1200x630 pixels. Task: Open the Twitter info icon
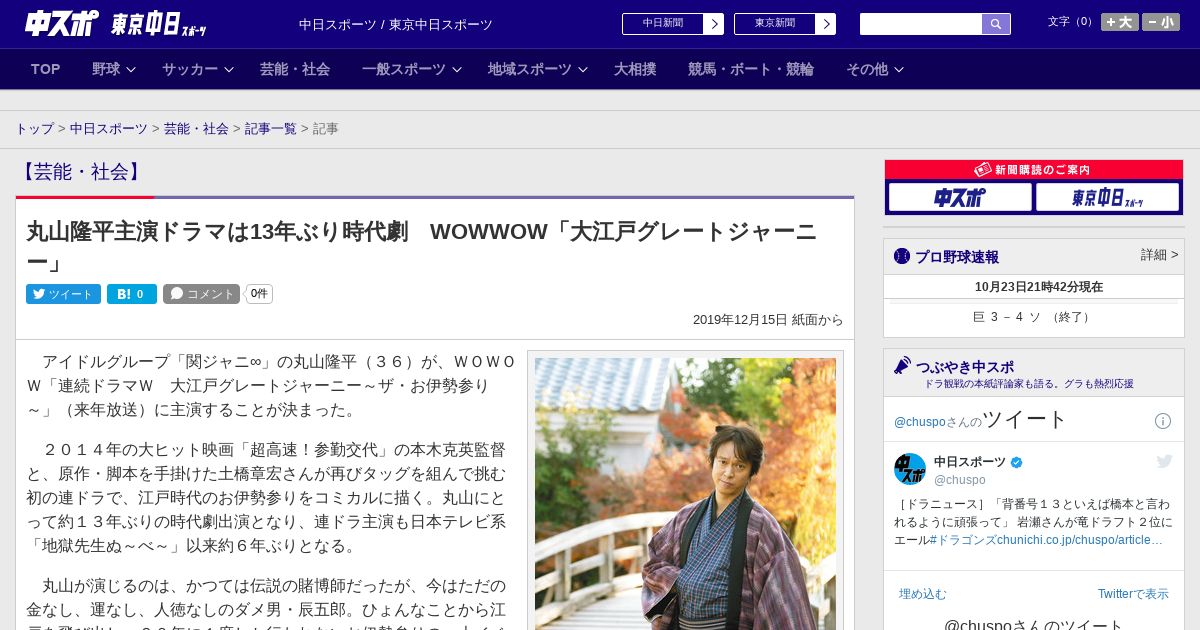pyautogui.click(x=1163, y=421)
